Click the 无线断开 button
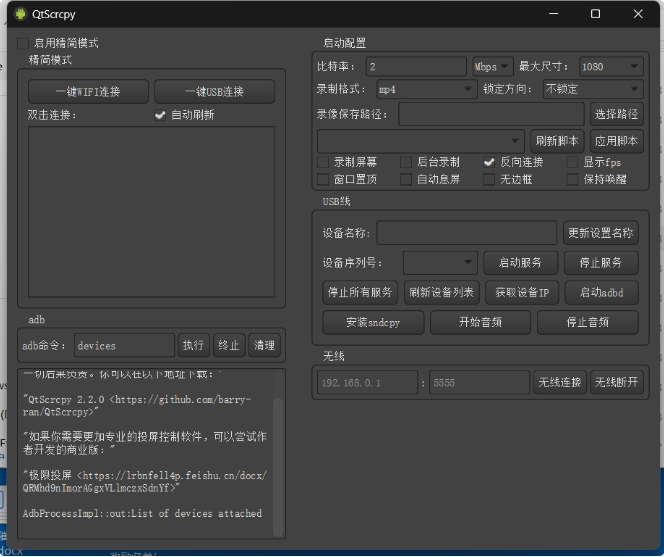 (x=617, y=382)
